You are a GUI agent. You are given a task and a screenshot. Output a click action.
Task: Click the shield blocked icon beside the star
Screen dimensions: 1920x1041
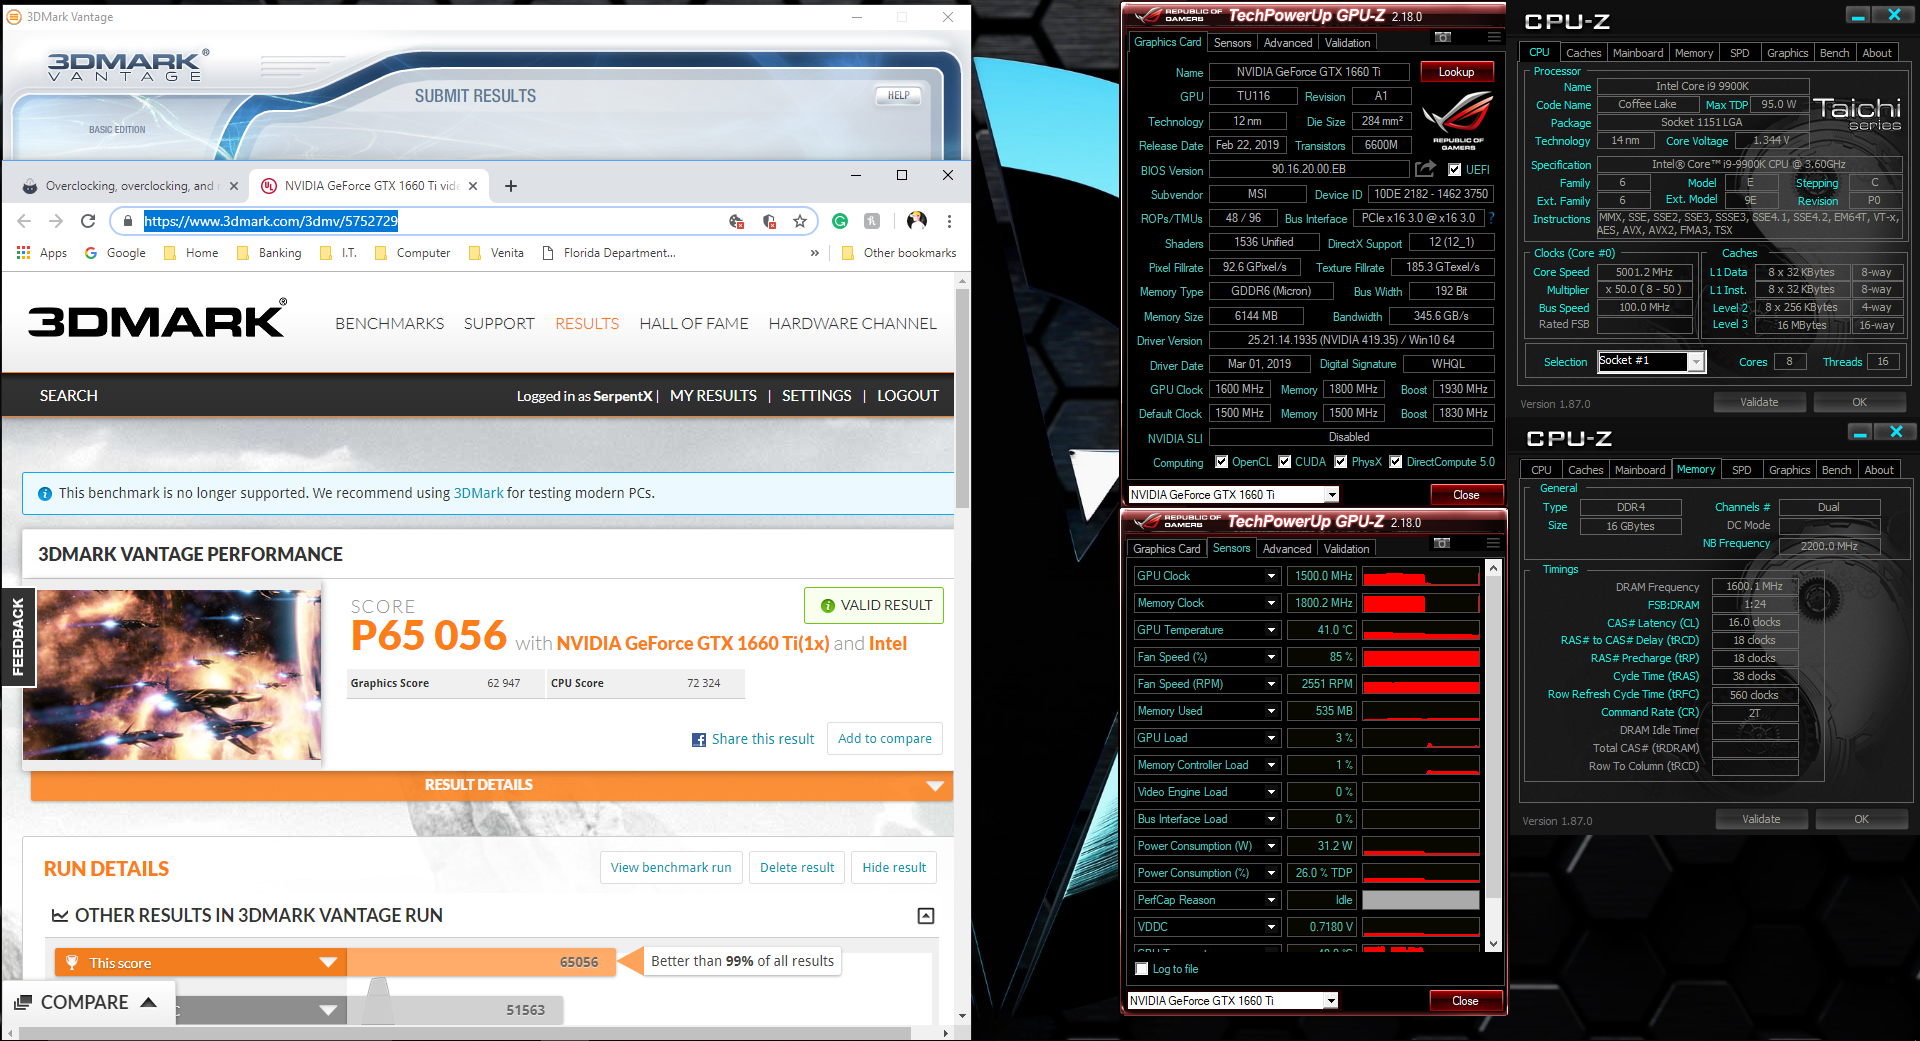[769, 221]
